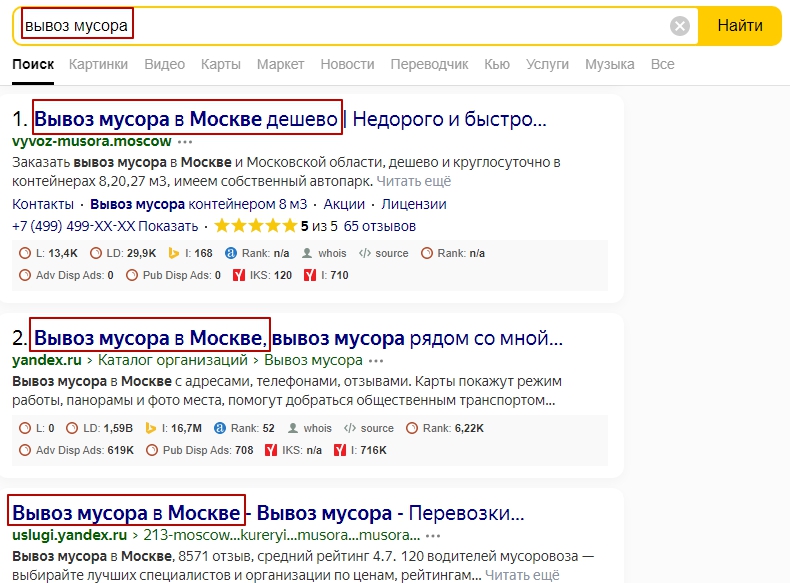
Task: Click Alexa Rank icon in first result's bar
Action: tap(231, 253)
